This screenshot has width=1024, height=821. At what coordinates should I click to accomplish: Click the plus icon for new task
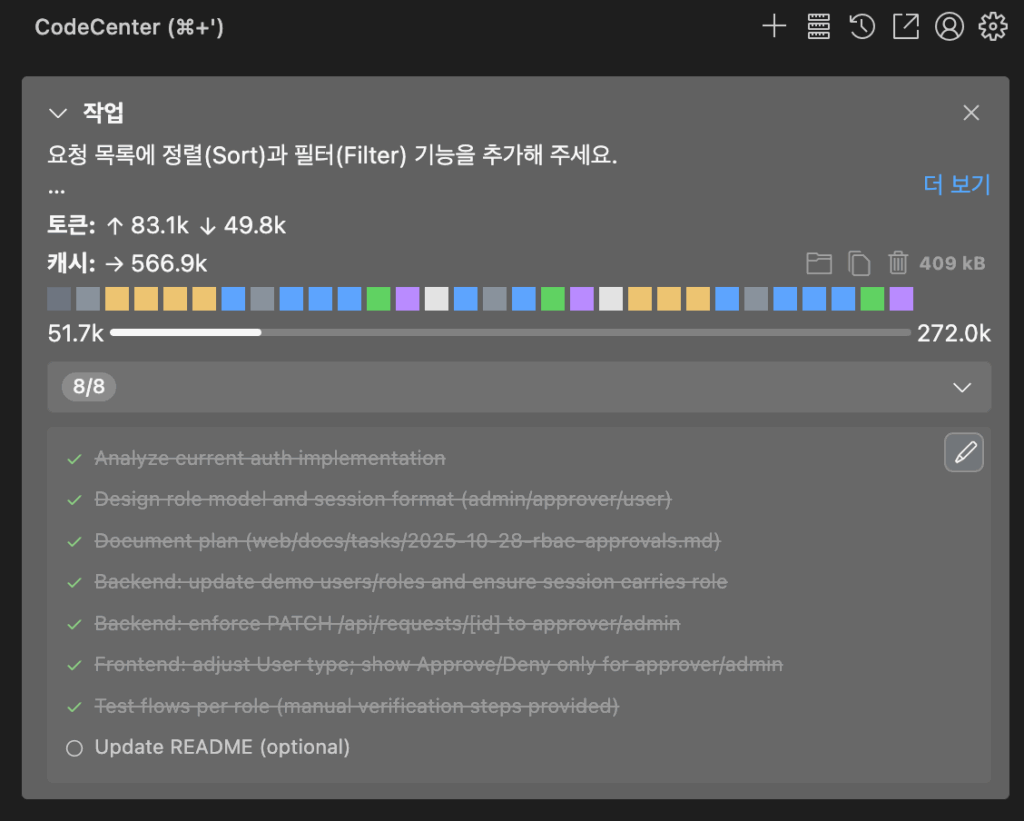coord(774,27)
